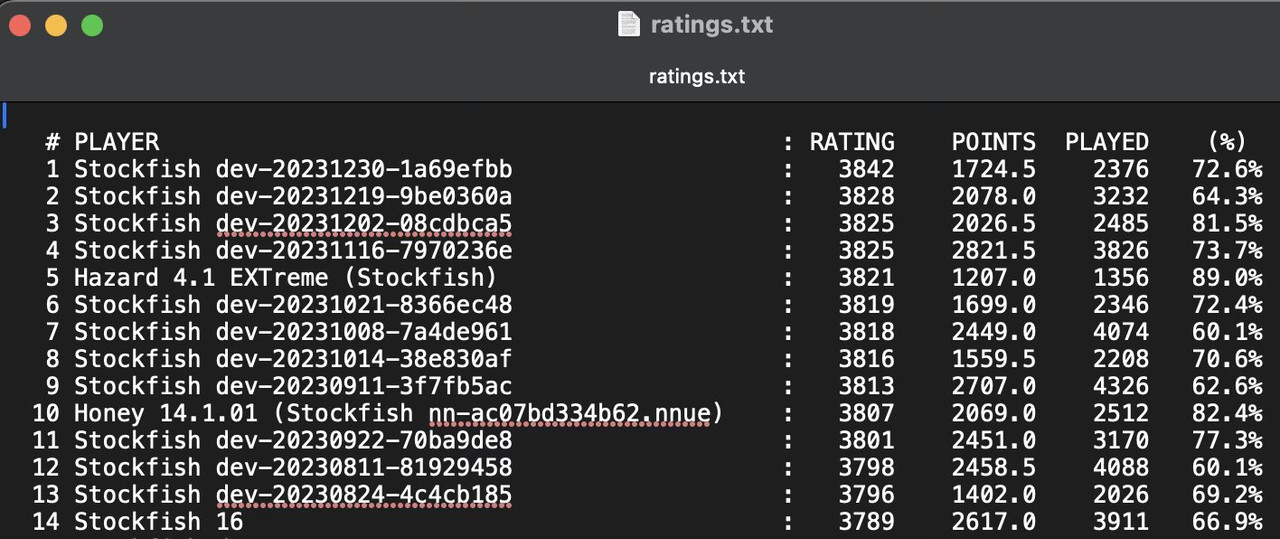This screenshot has width=1280, height=539.
Task: Click points value 2821.5
Action: (x=993, y=250)
